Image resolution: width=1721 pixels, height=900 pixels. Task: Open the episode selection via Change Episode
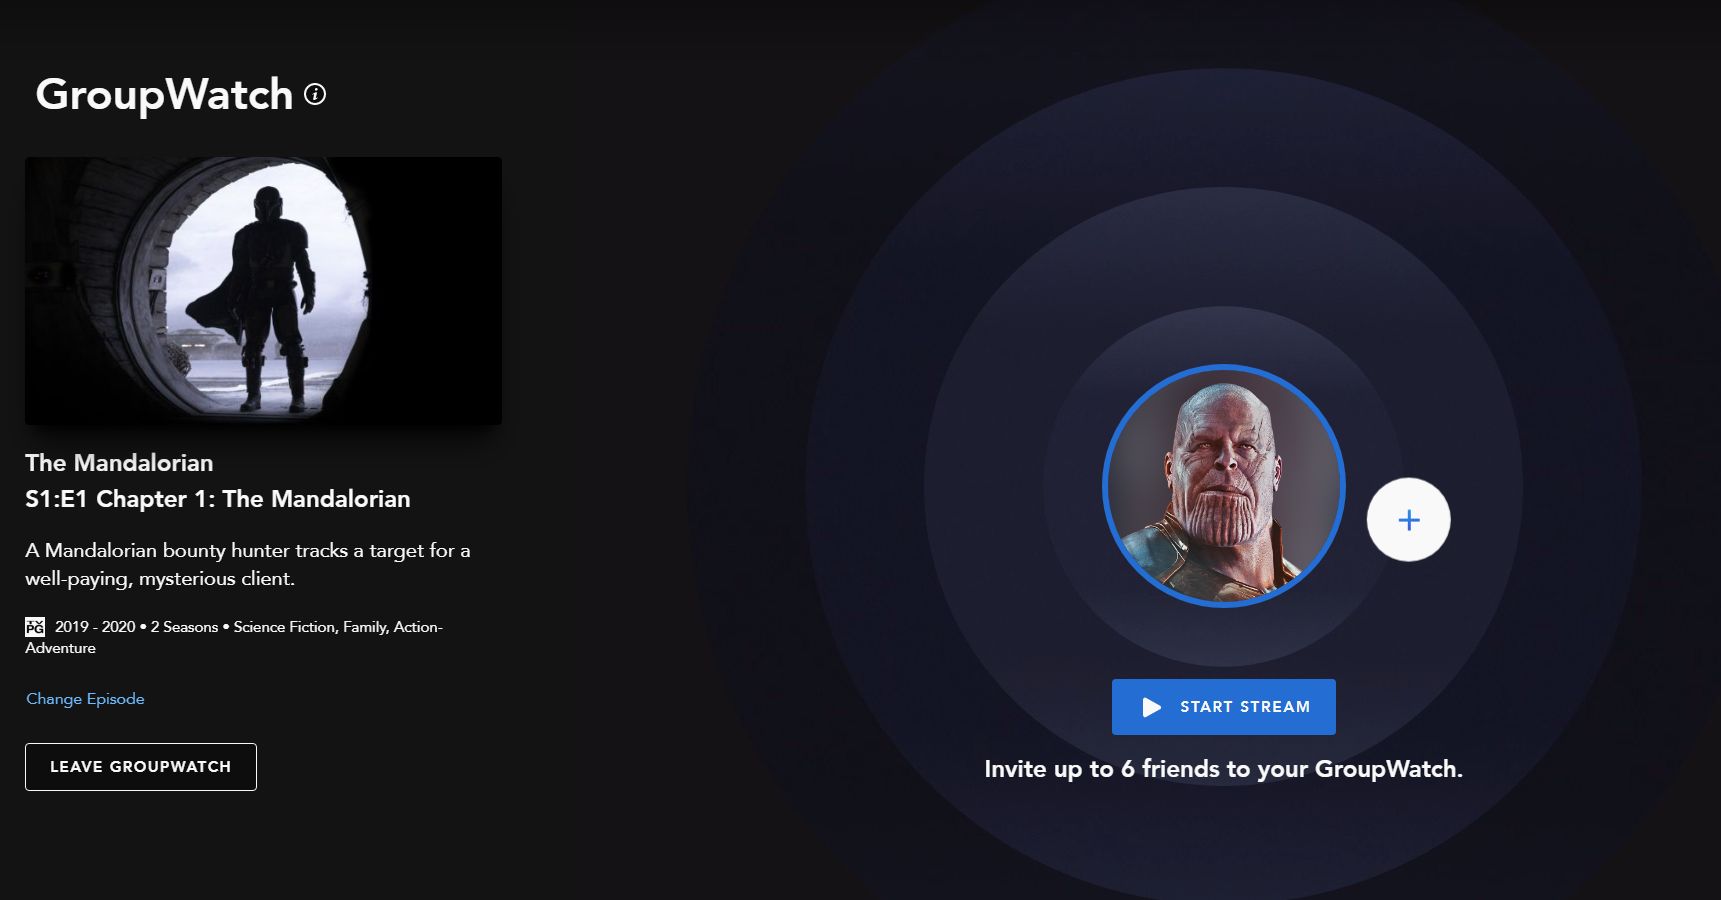pos(84,698)
